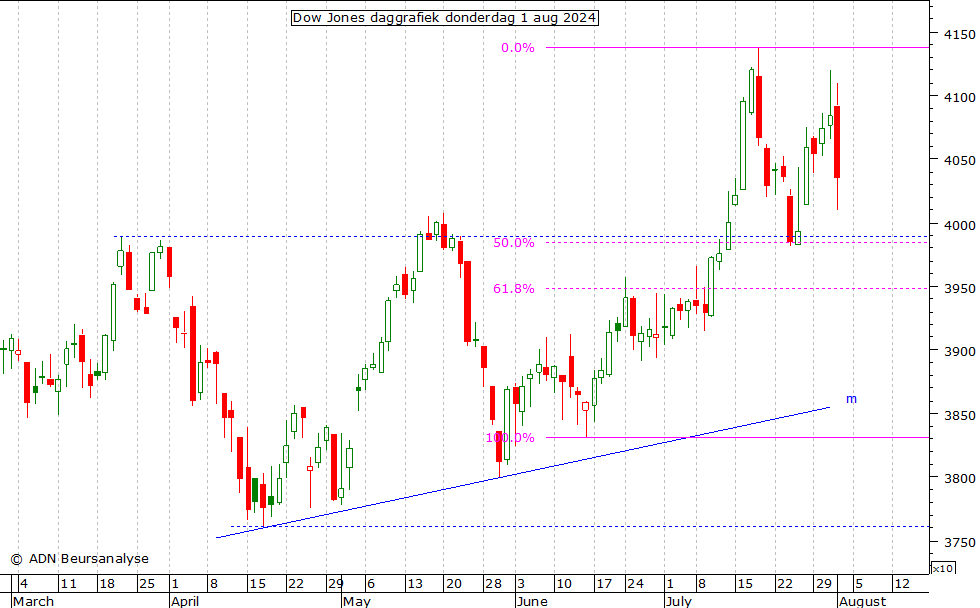Click the May '6' date label
Image resolution: width=980 pixels, height=608 pixels.
(x=371, y=584)
